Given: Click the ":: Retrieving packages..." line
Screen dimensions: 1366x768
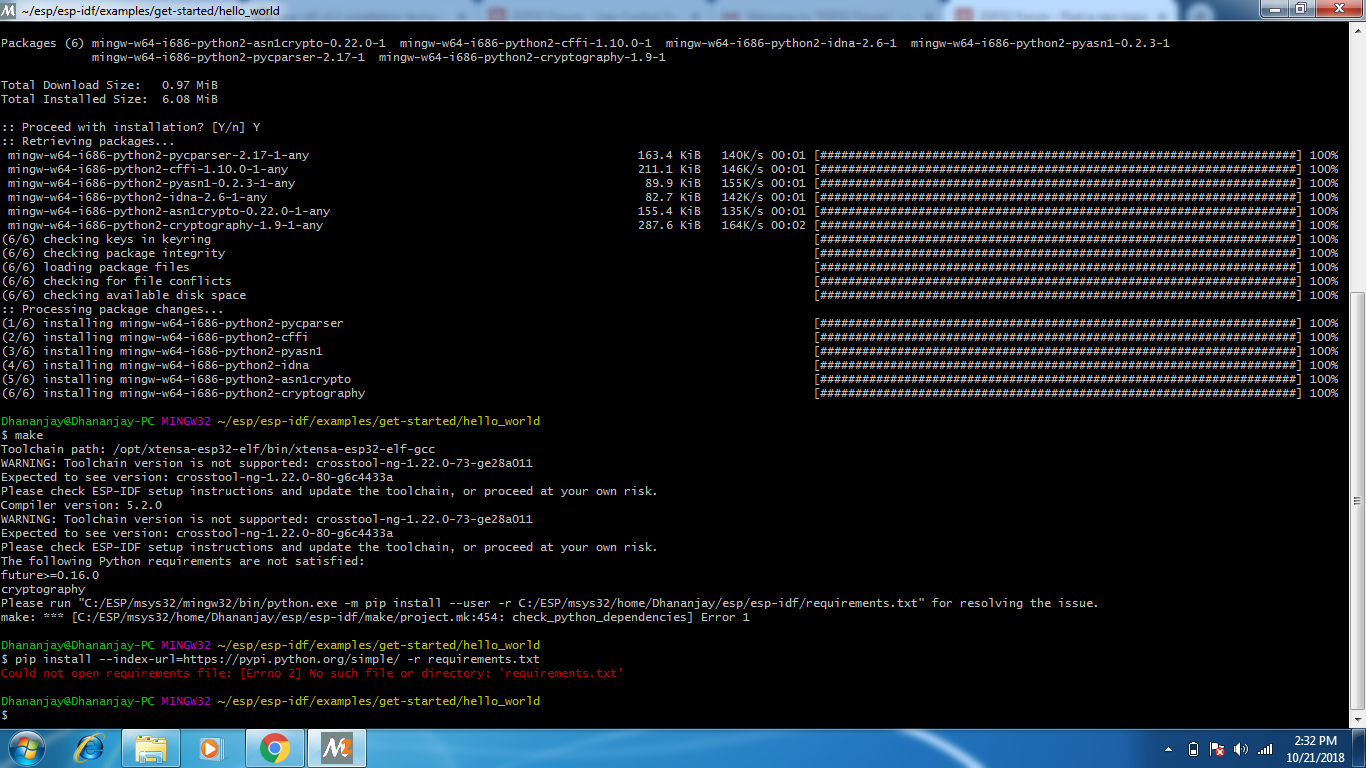Looking at the screenshot, I should coord(88,141).
